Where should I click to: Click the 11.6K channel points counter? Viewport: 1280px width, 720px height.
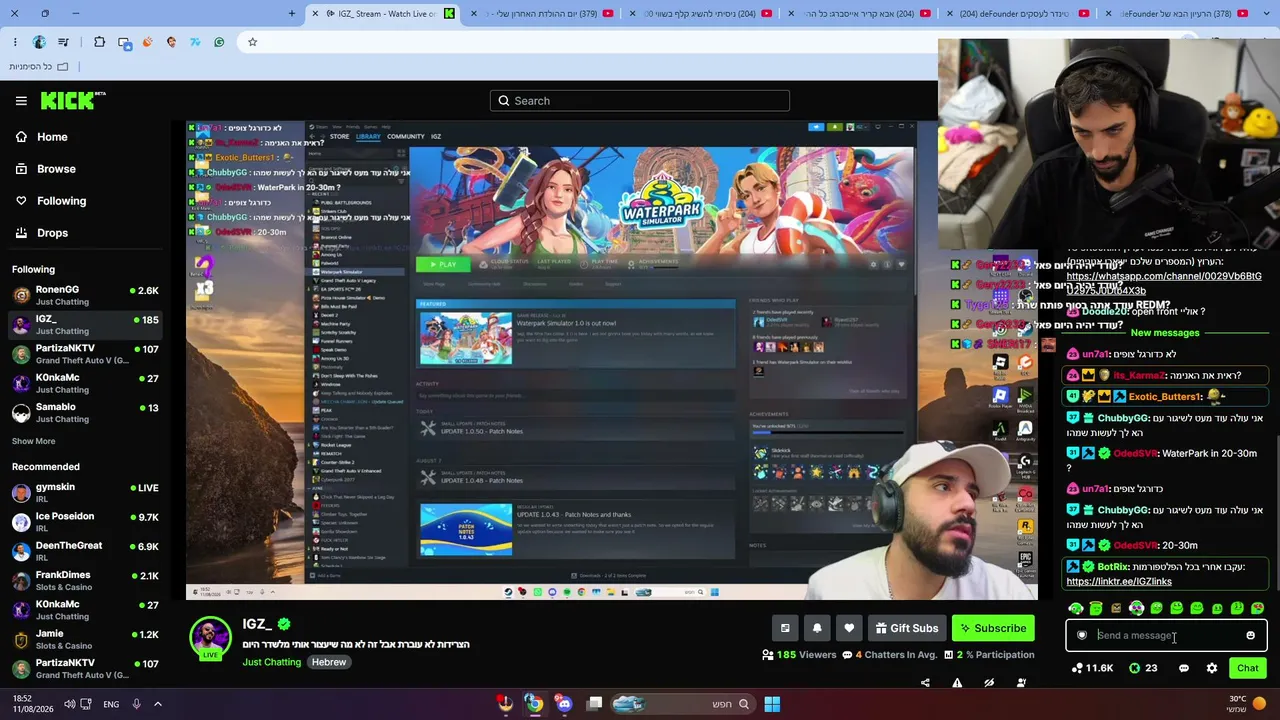coord(1092,668)
